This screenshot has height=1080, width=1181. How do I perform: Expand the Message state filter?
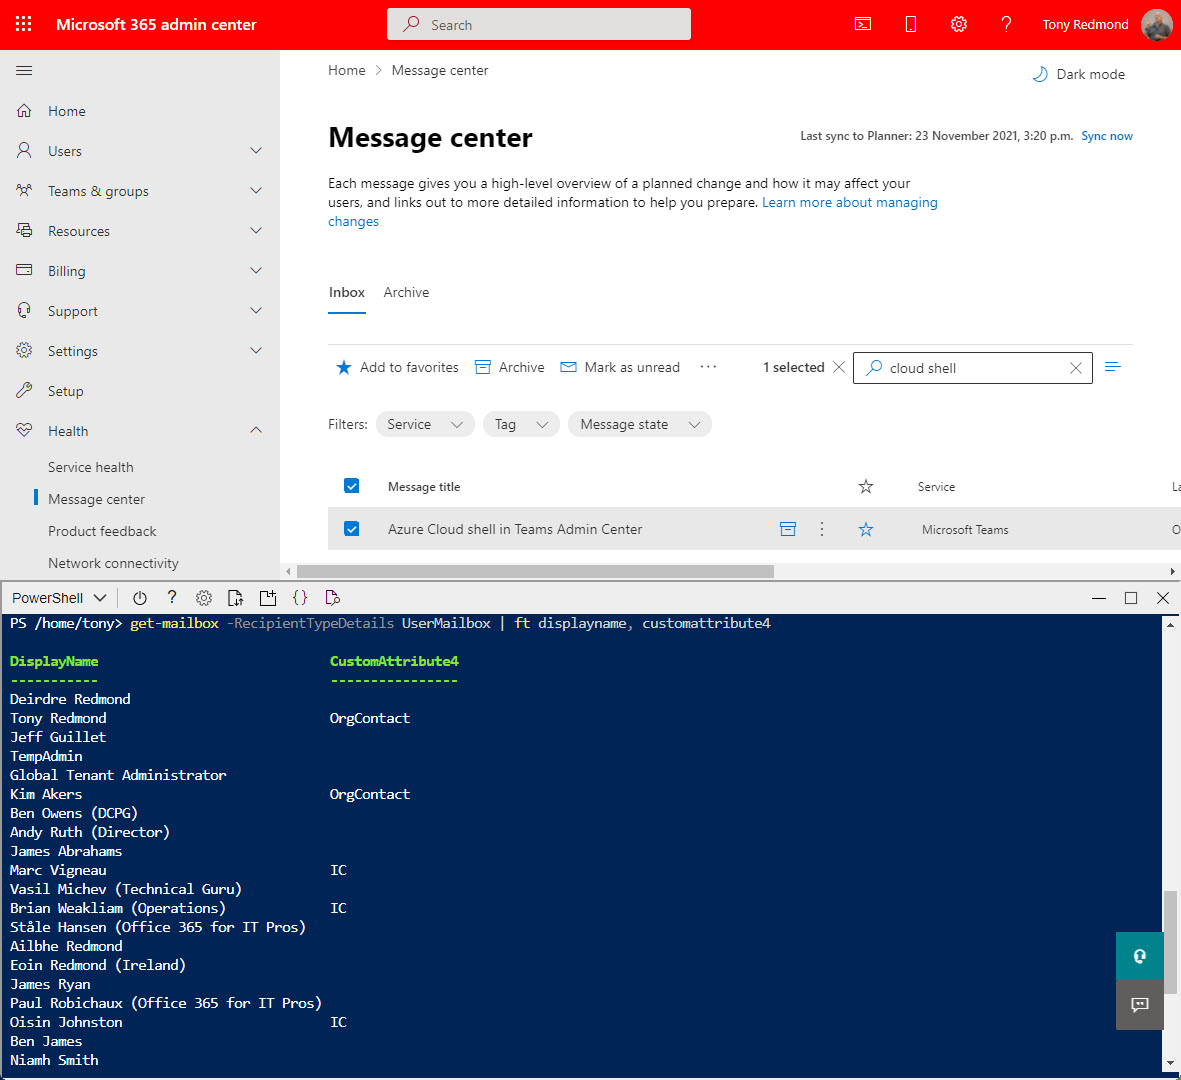tap(639, 423)
